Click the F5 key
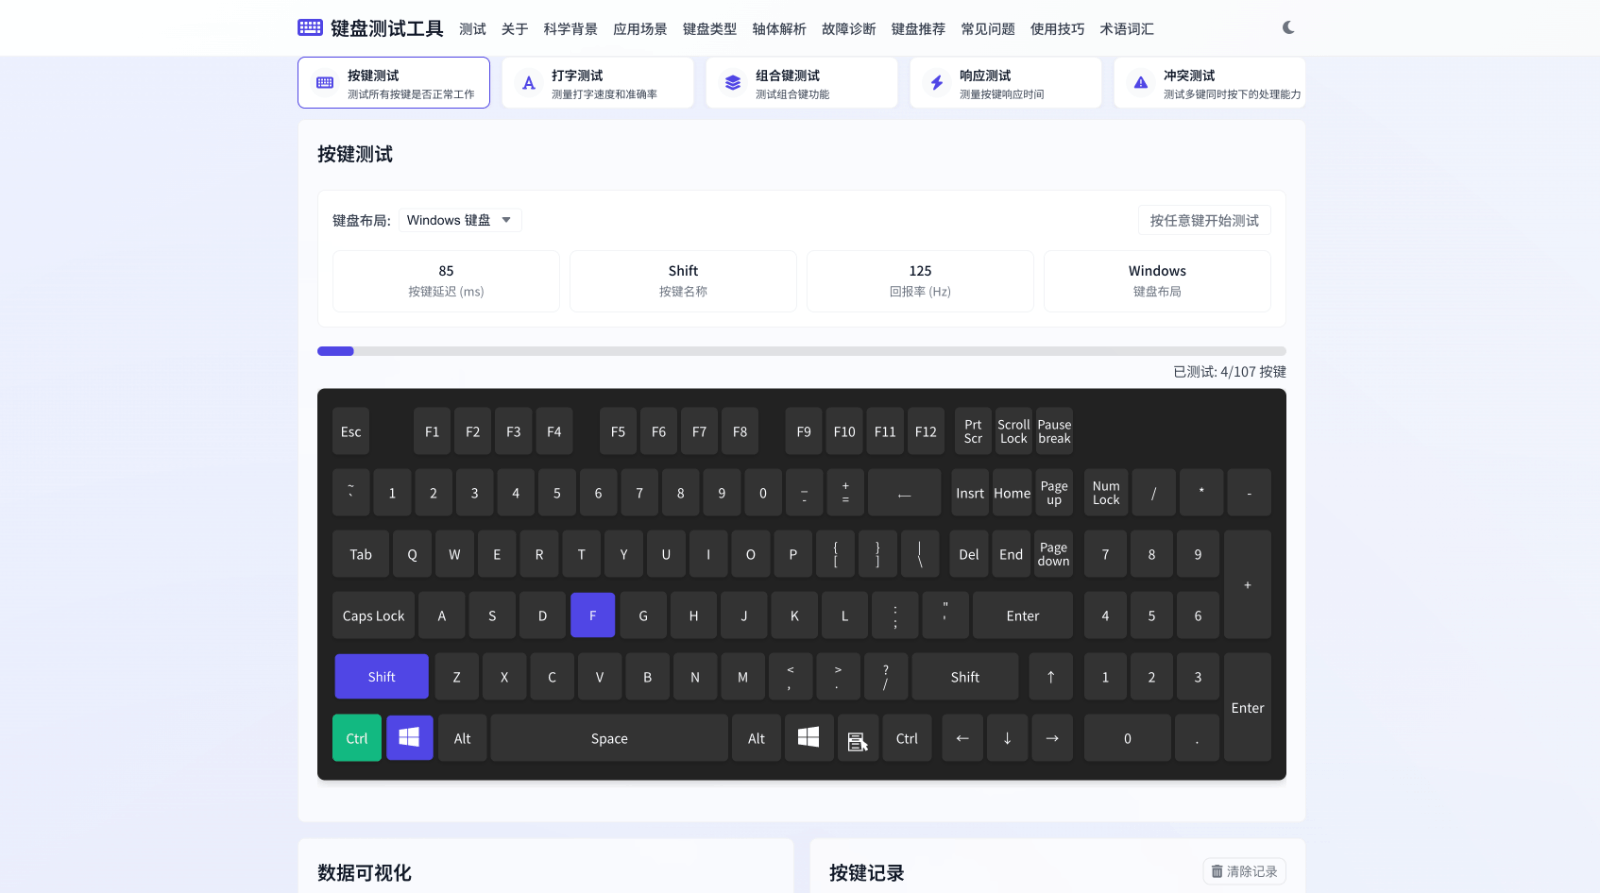Viewport: 1600px width, 893px height. [618, 431]
